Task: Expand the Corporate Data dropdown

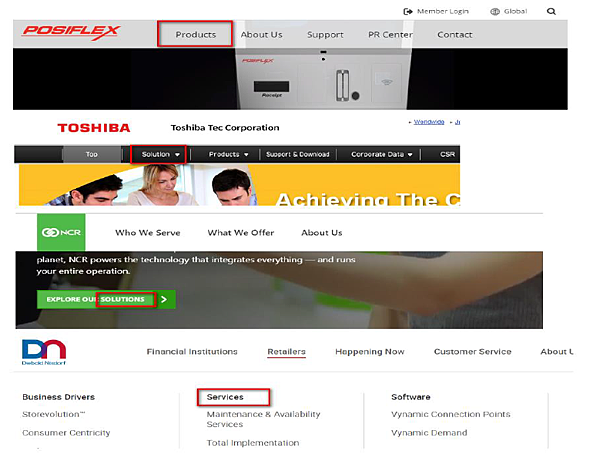Action: [x=382, y=154]
